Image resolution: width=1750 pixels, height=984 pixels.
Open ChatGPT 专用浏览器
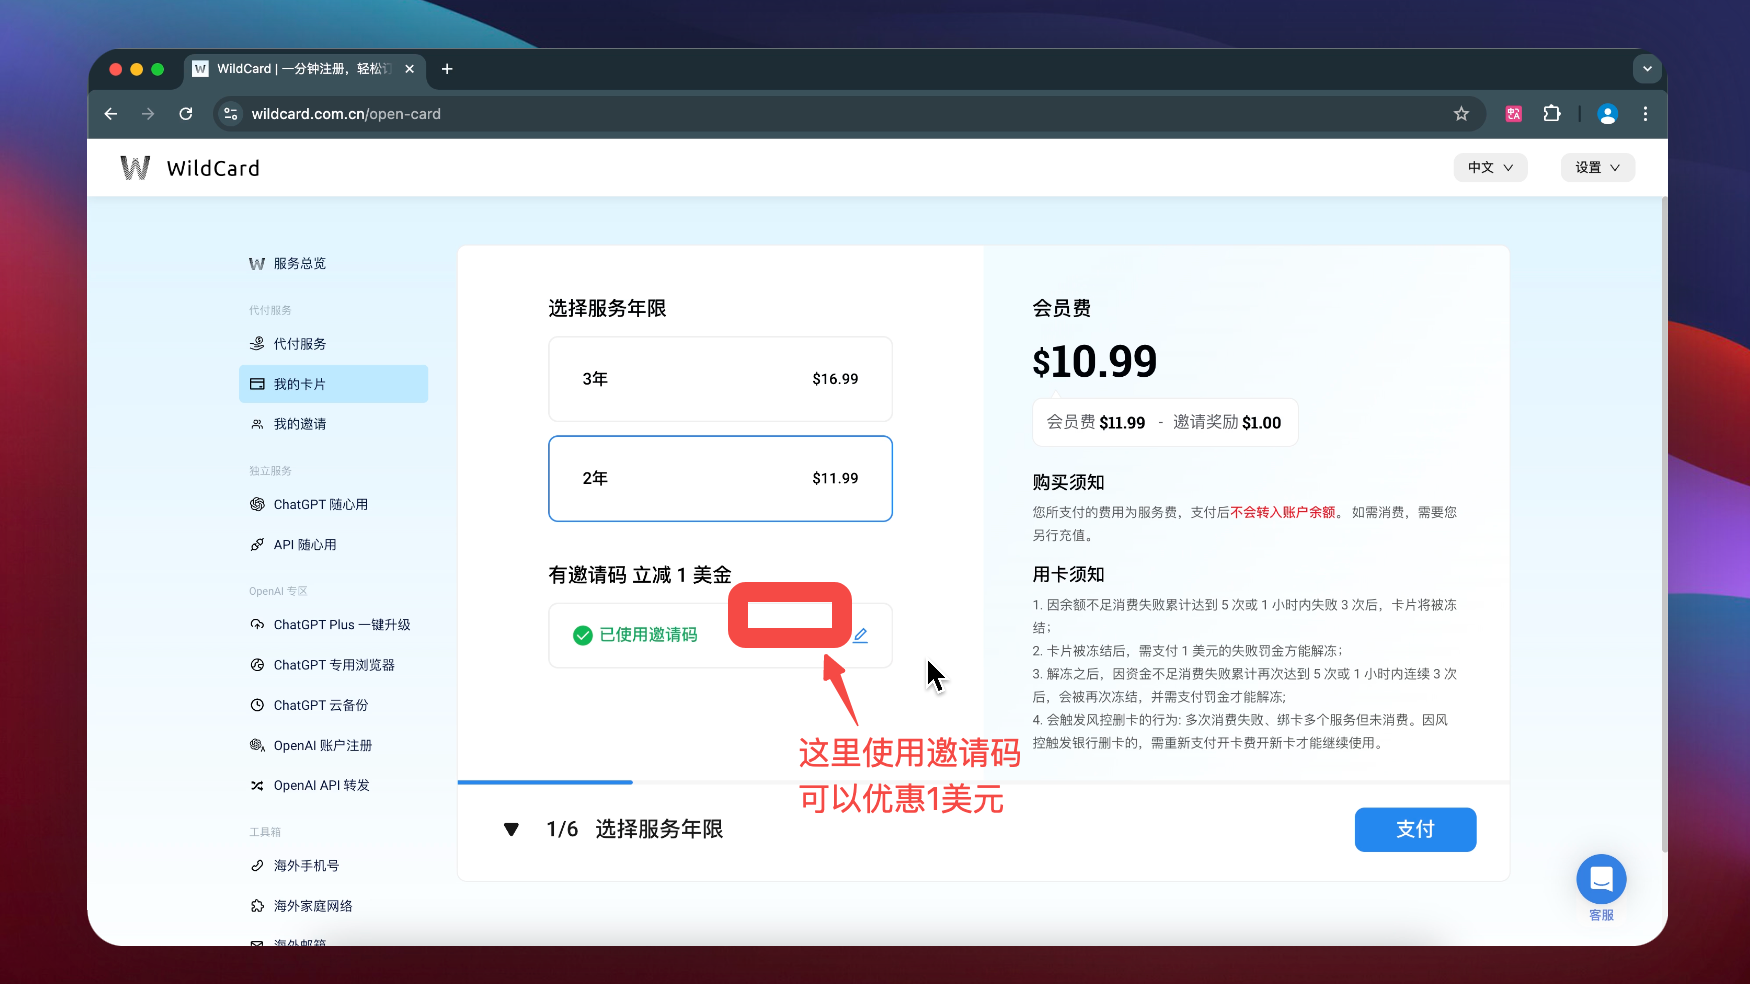(333, 665)
